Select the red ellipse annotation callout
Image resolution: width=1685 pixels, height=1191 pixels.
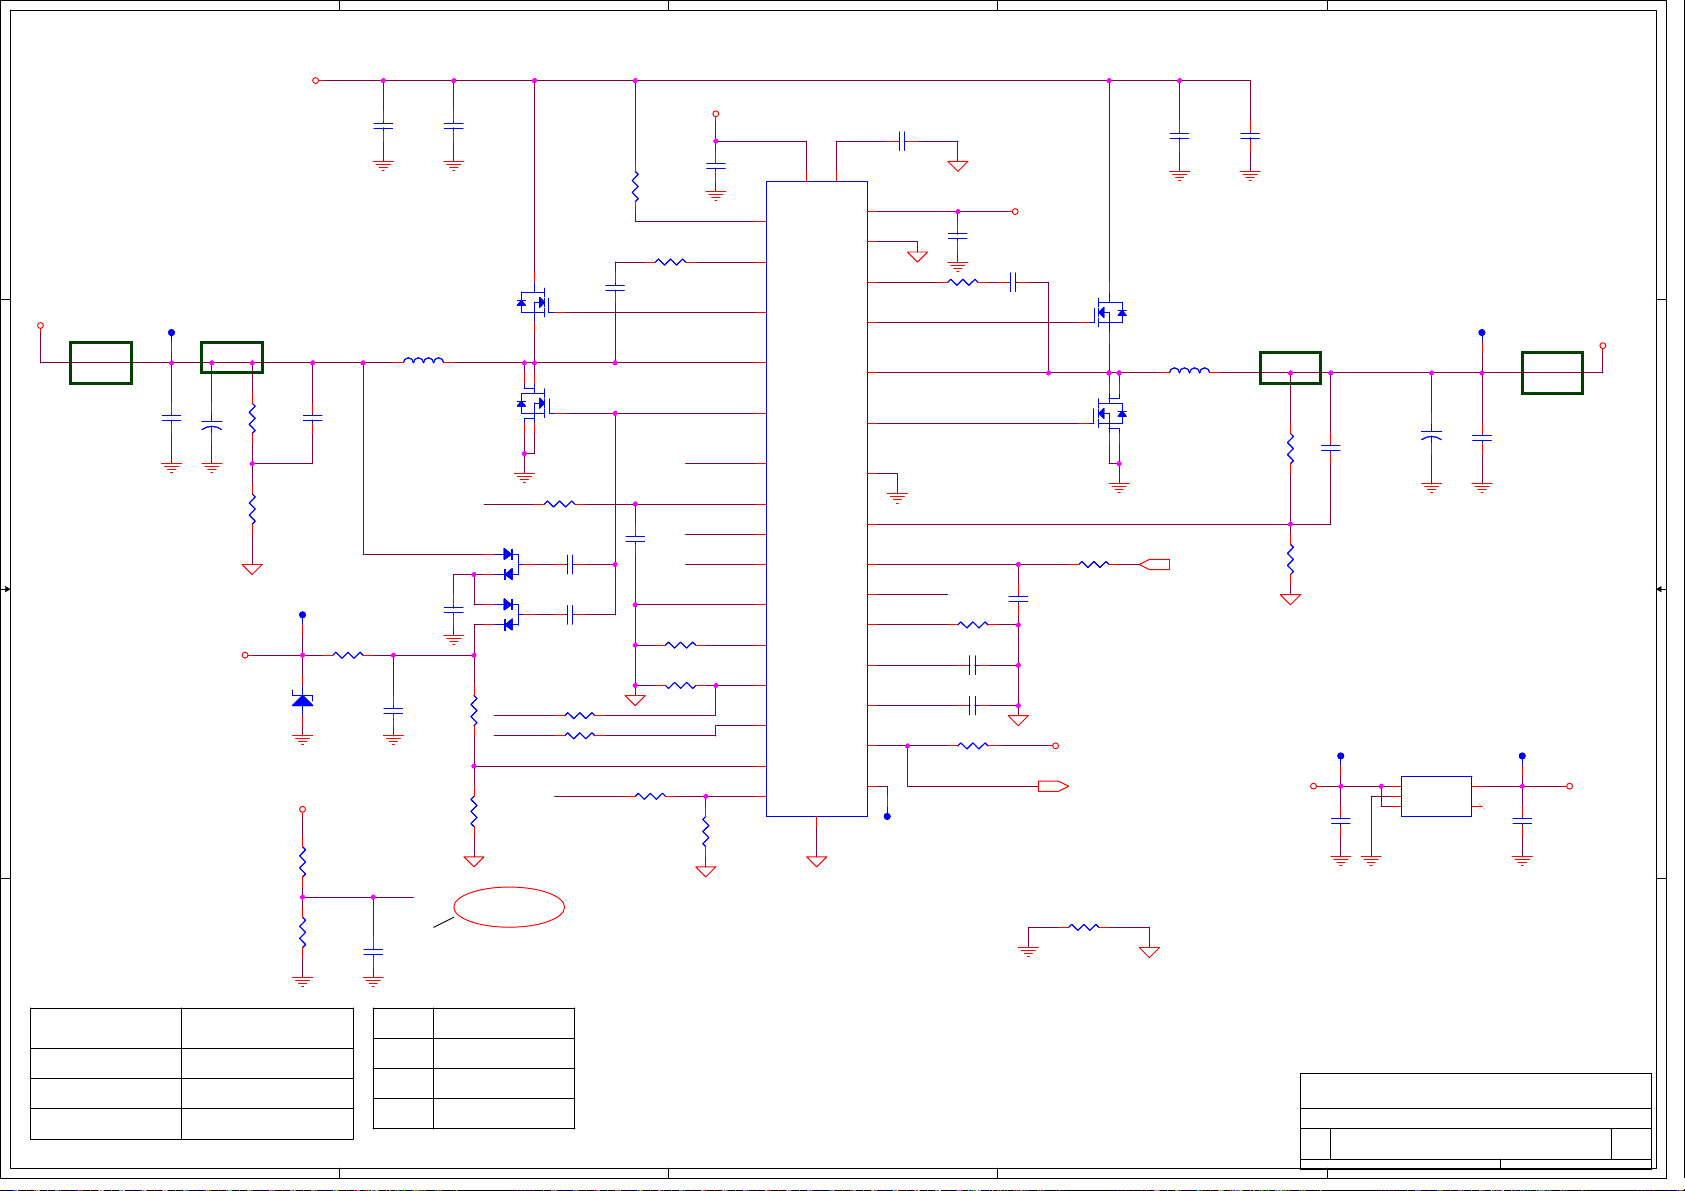509,907
